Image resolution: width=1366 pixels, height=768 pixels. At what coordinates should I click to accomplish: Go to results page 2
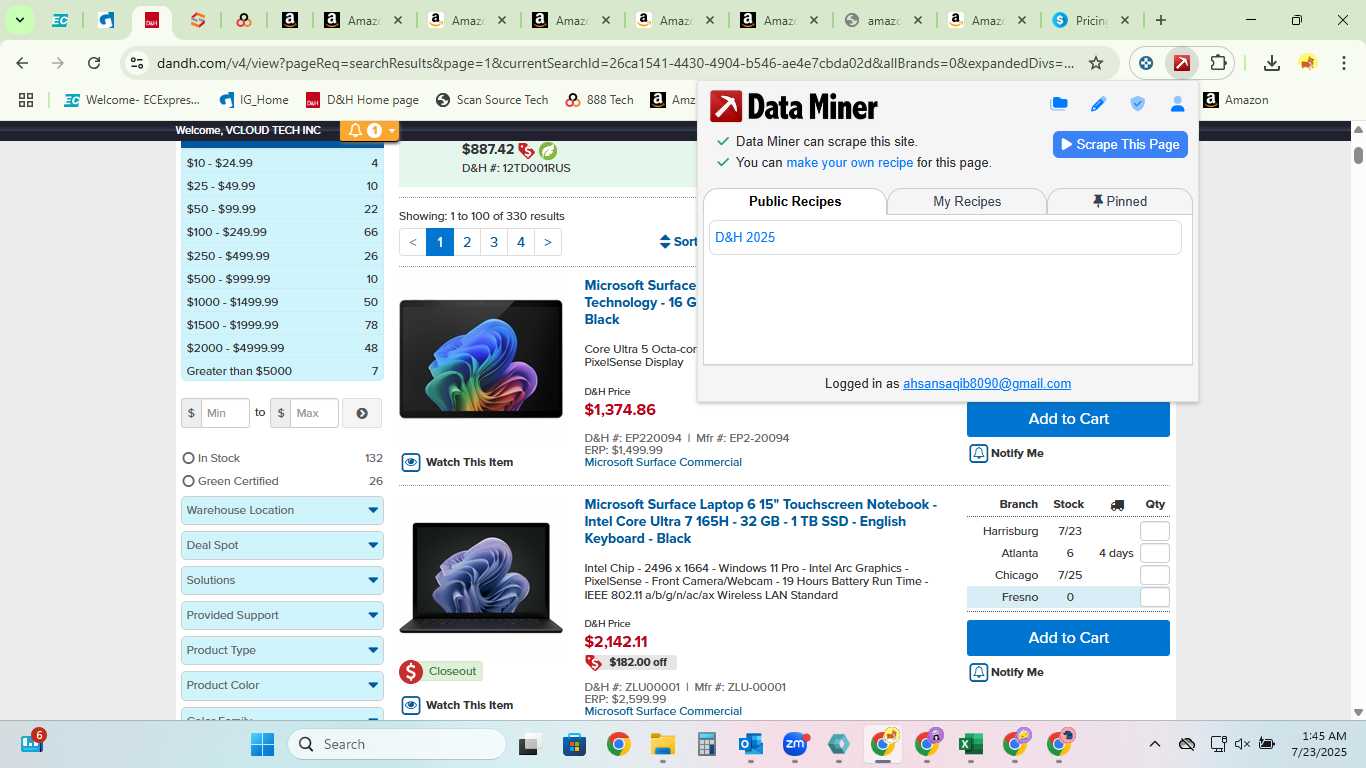click(x=467, y=242)
